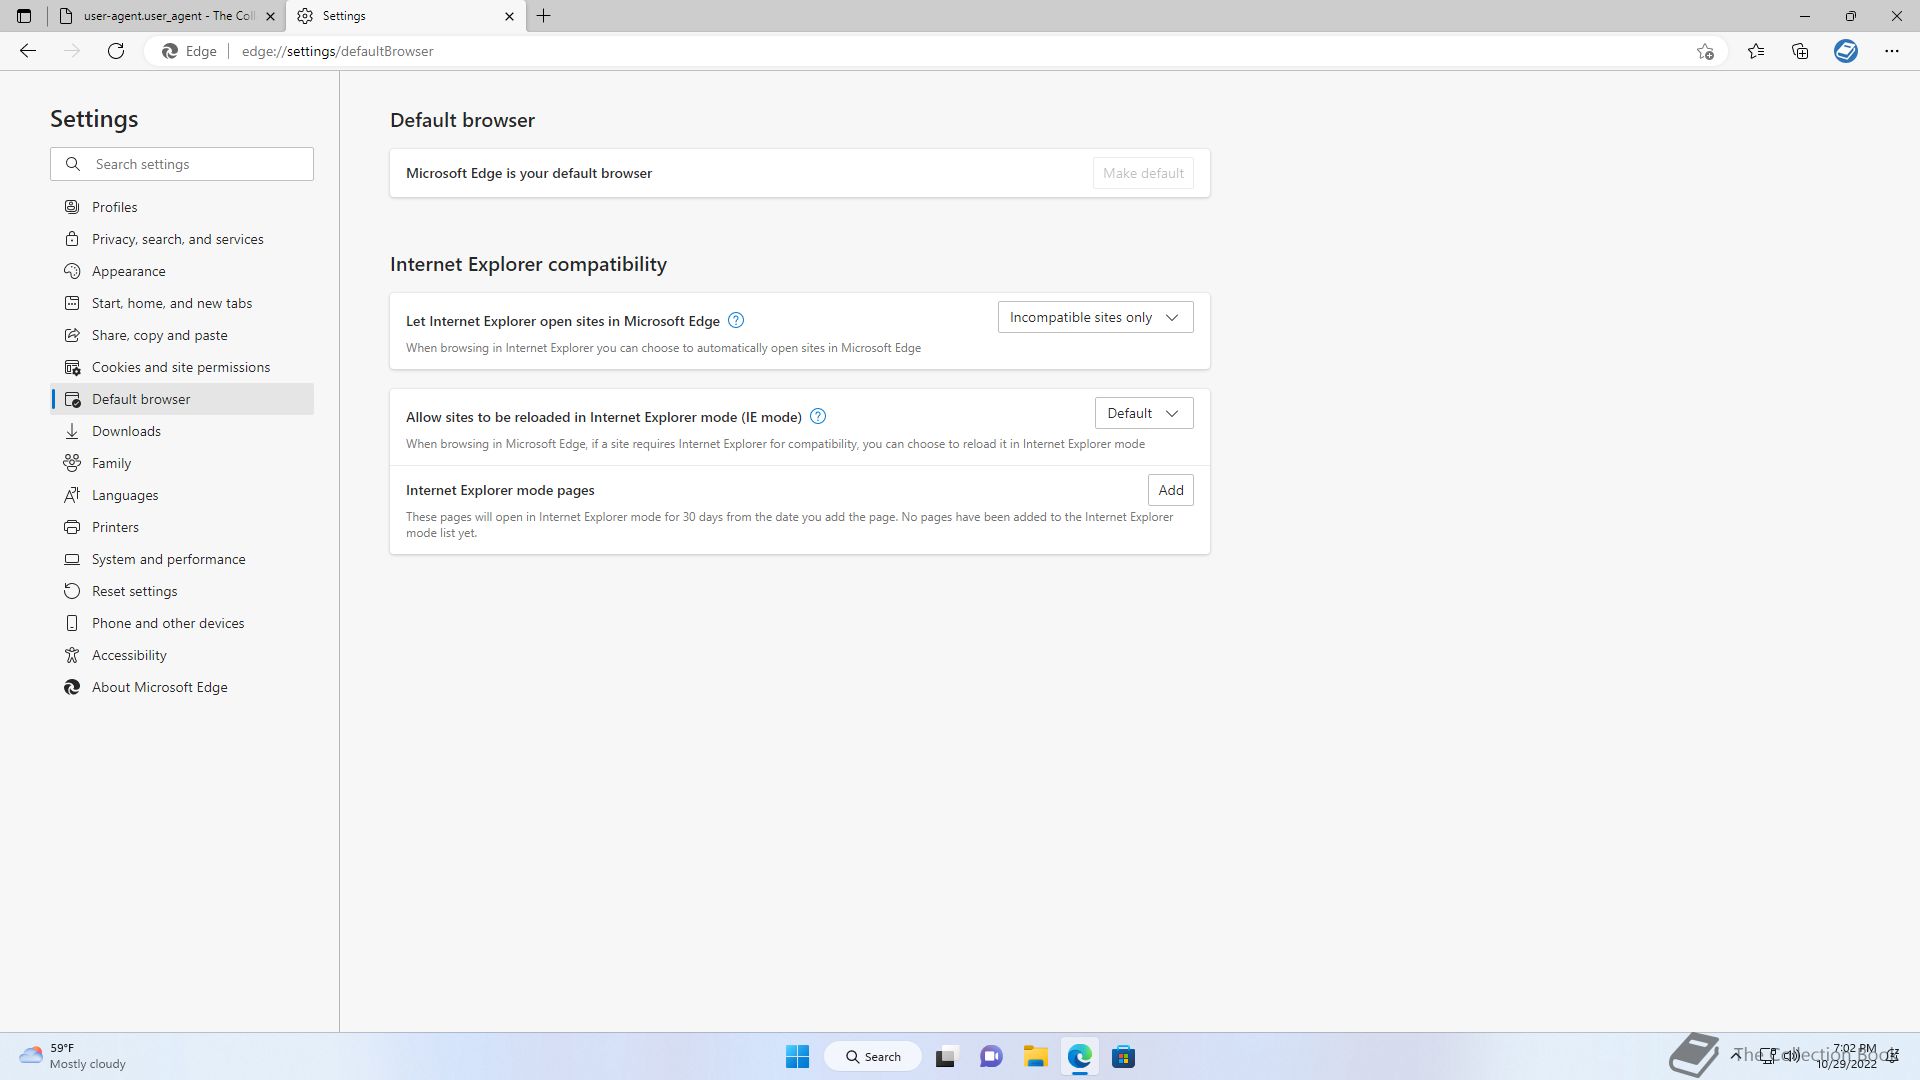Go to Appearance settings
This screenshot has height=1080, width=1920.
pos(182,271)
